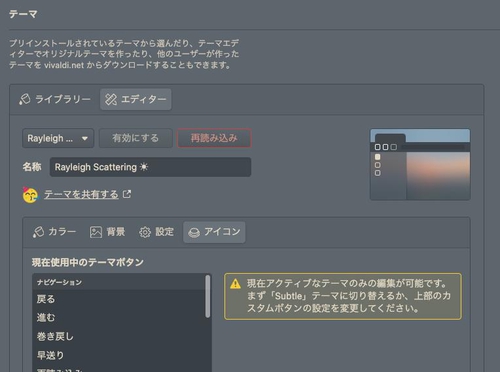Select 戻る in the button list
The image size is (500, 372).
[x=119, y=299]
